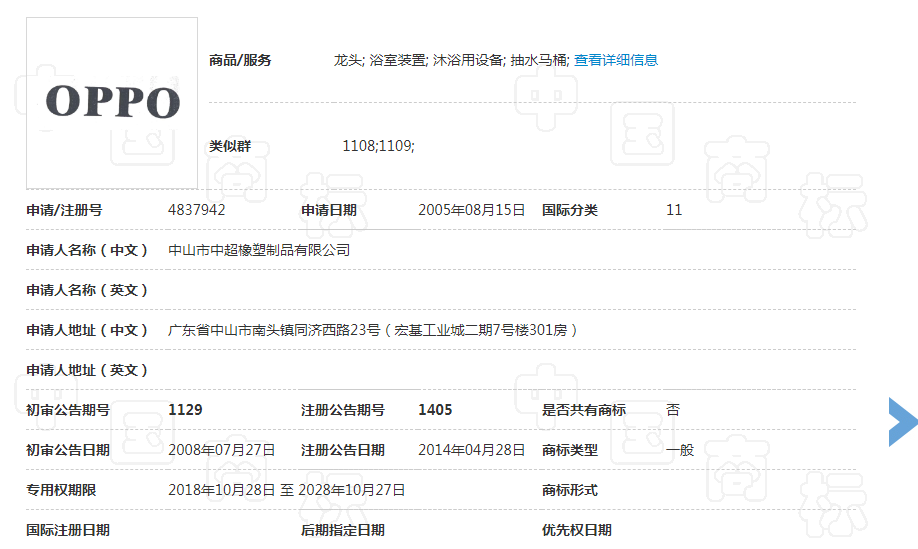Click the 初审公告期号 label
918x549 pixels.
pyautogui.click(x=68, y=410)
